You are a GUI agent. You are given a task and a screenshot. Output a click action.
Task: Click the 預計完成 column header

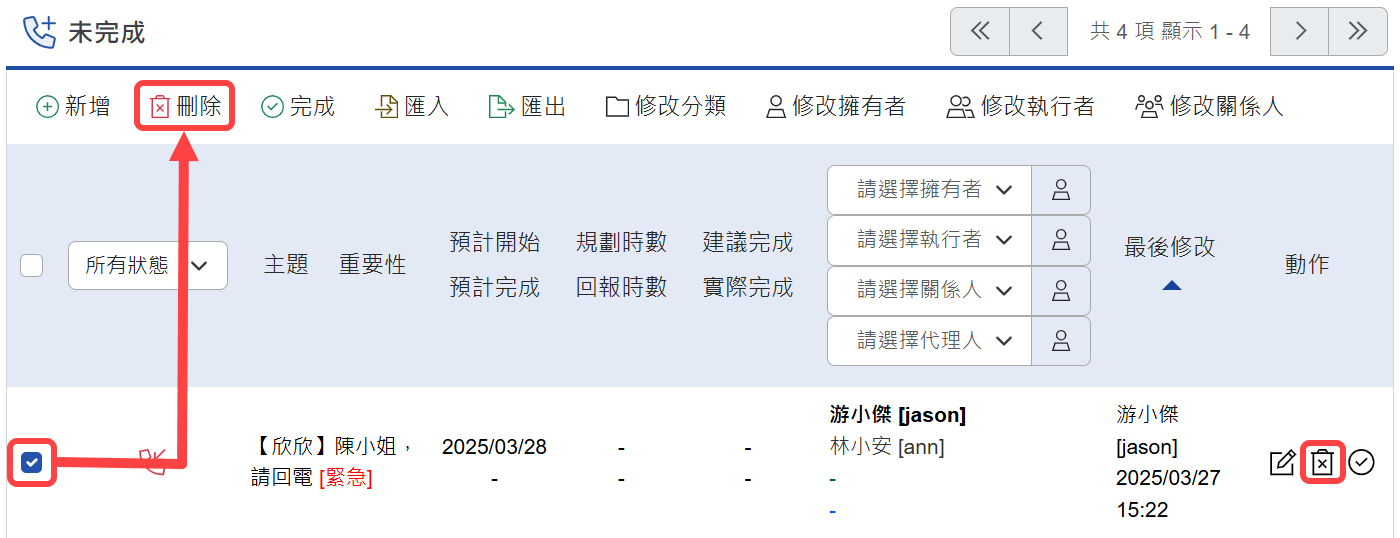(x=495, y=288)
